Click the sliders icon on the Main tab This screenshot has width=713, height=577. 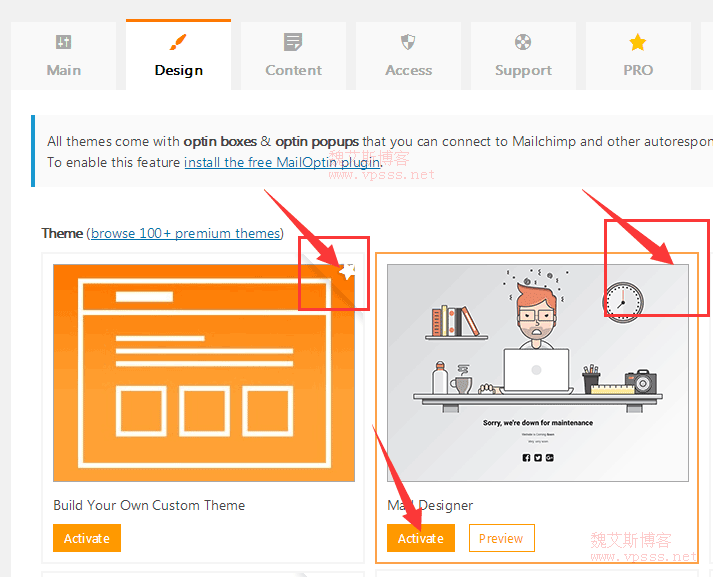point(63,42)
